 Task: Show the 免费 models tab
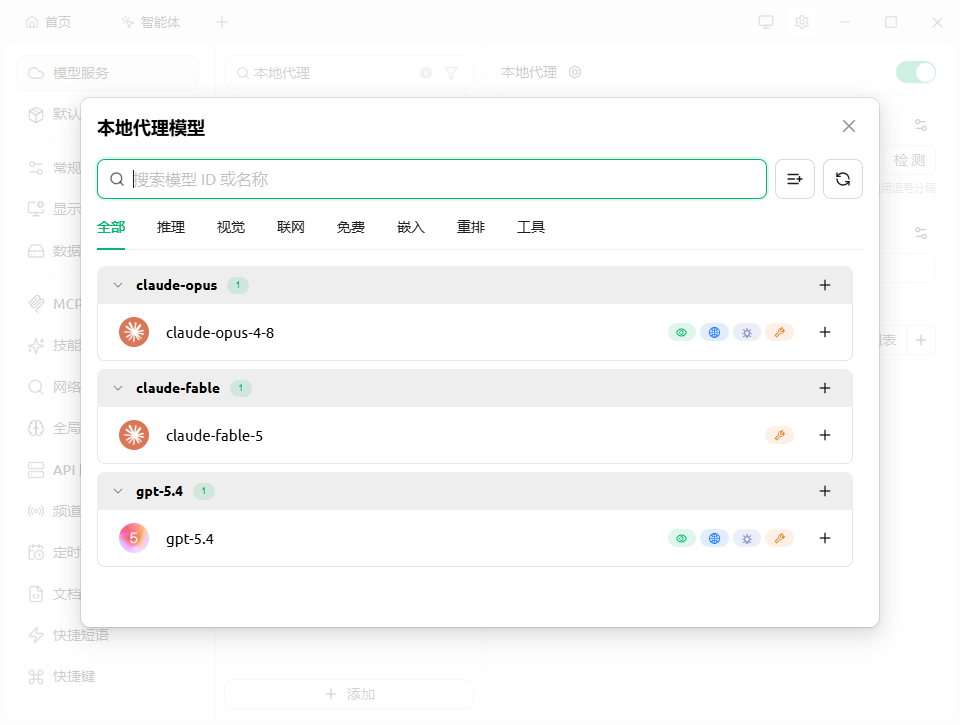[x=351, y=227]
